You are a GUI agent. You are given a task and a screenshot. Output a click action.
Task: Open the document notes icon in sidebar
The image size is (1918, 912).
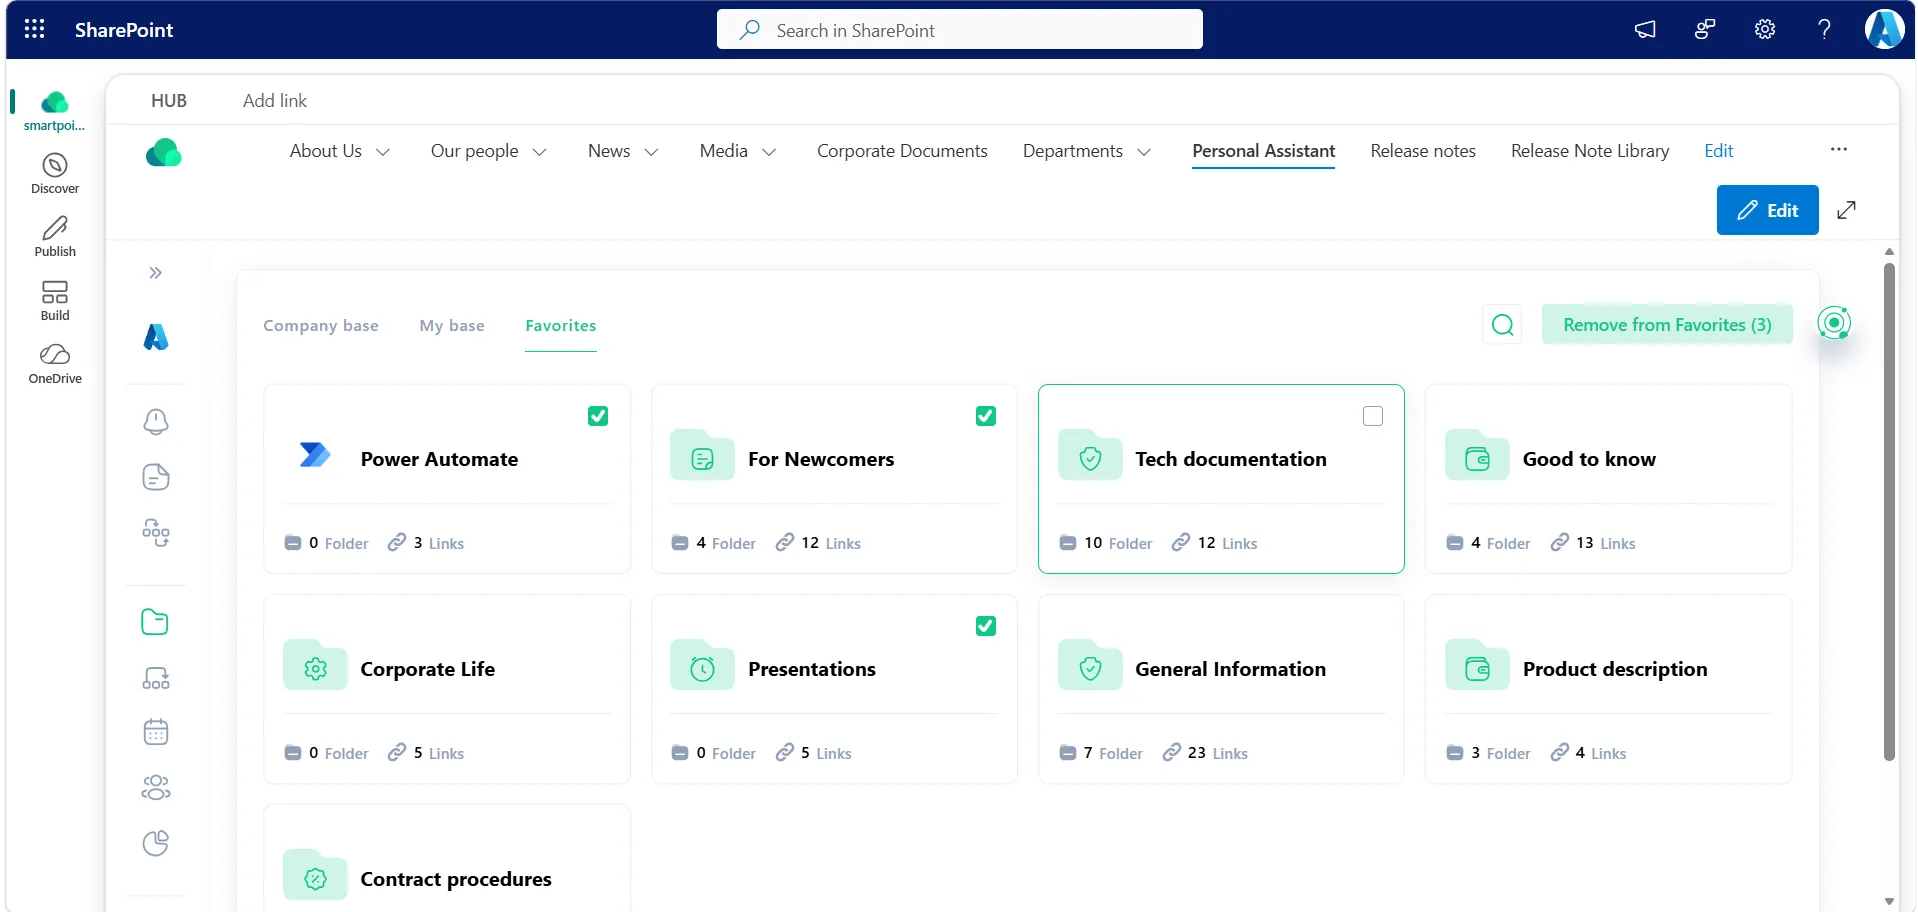(x=156, y=477)
